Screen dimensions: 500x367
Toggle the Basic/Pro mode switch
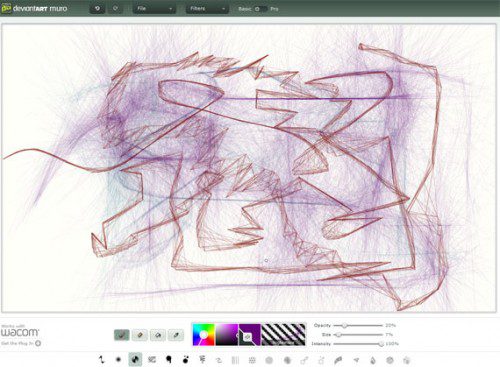[260, 9]
